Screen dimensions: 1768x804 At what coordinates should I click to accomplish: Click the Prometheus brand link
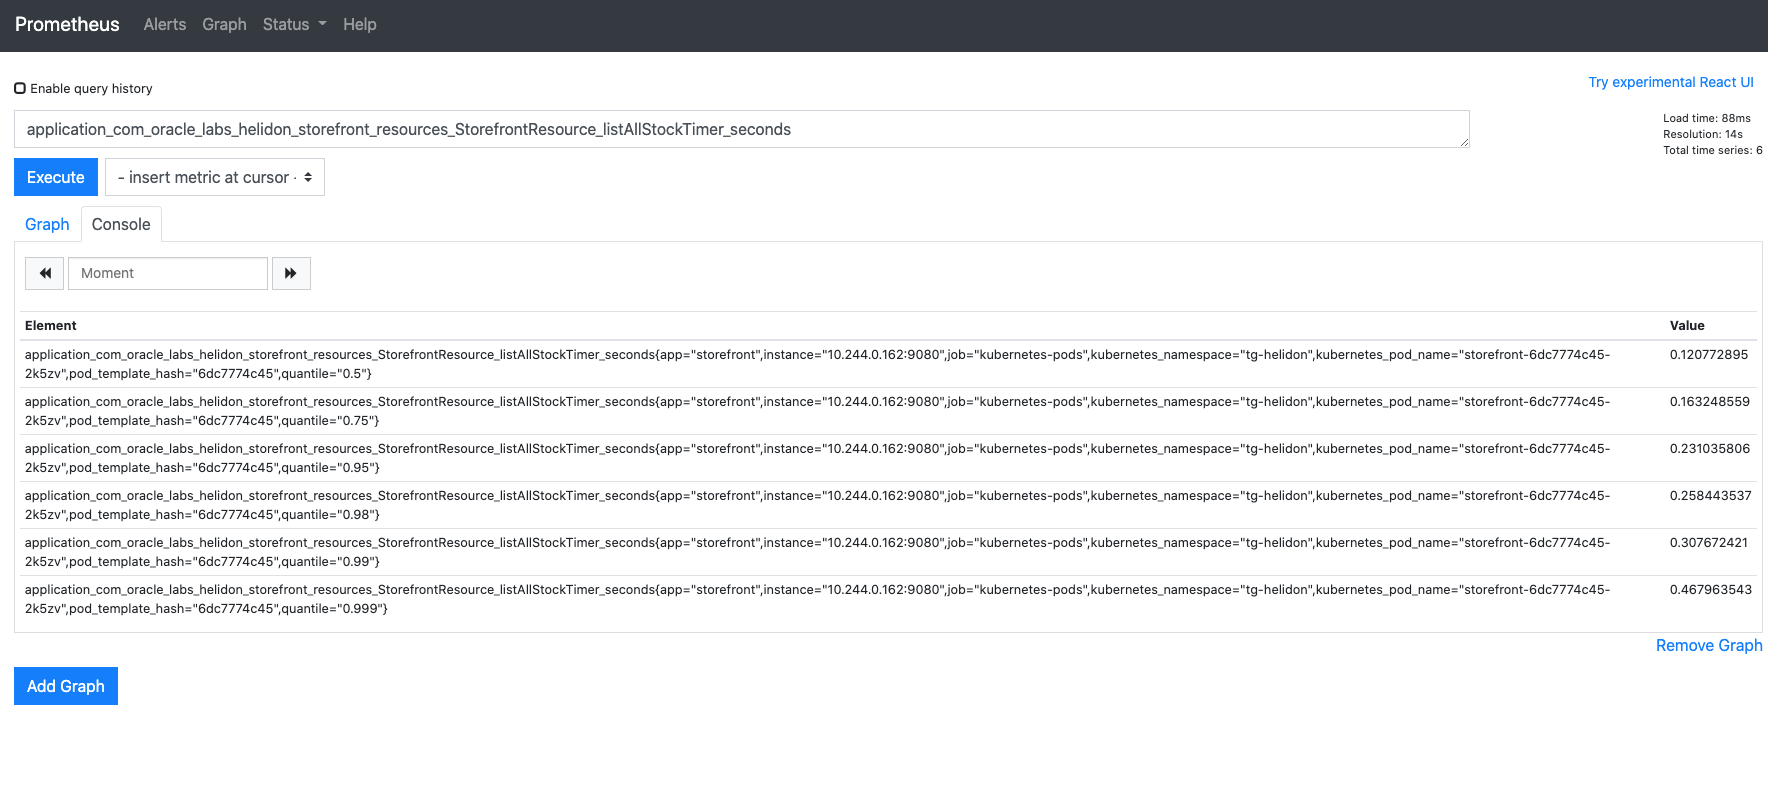[67, 24]
